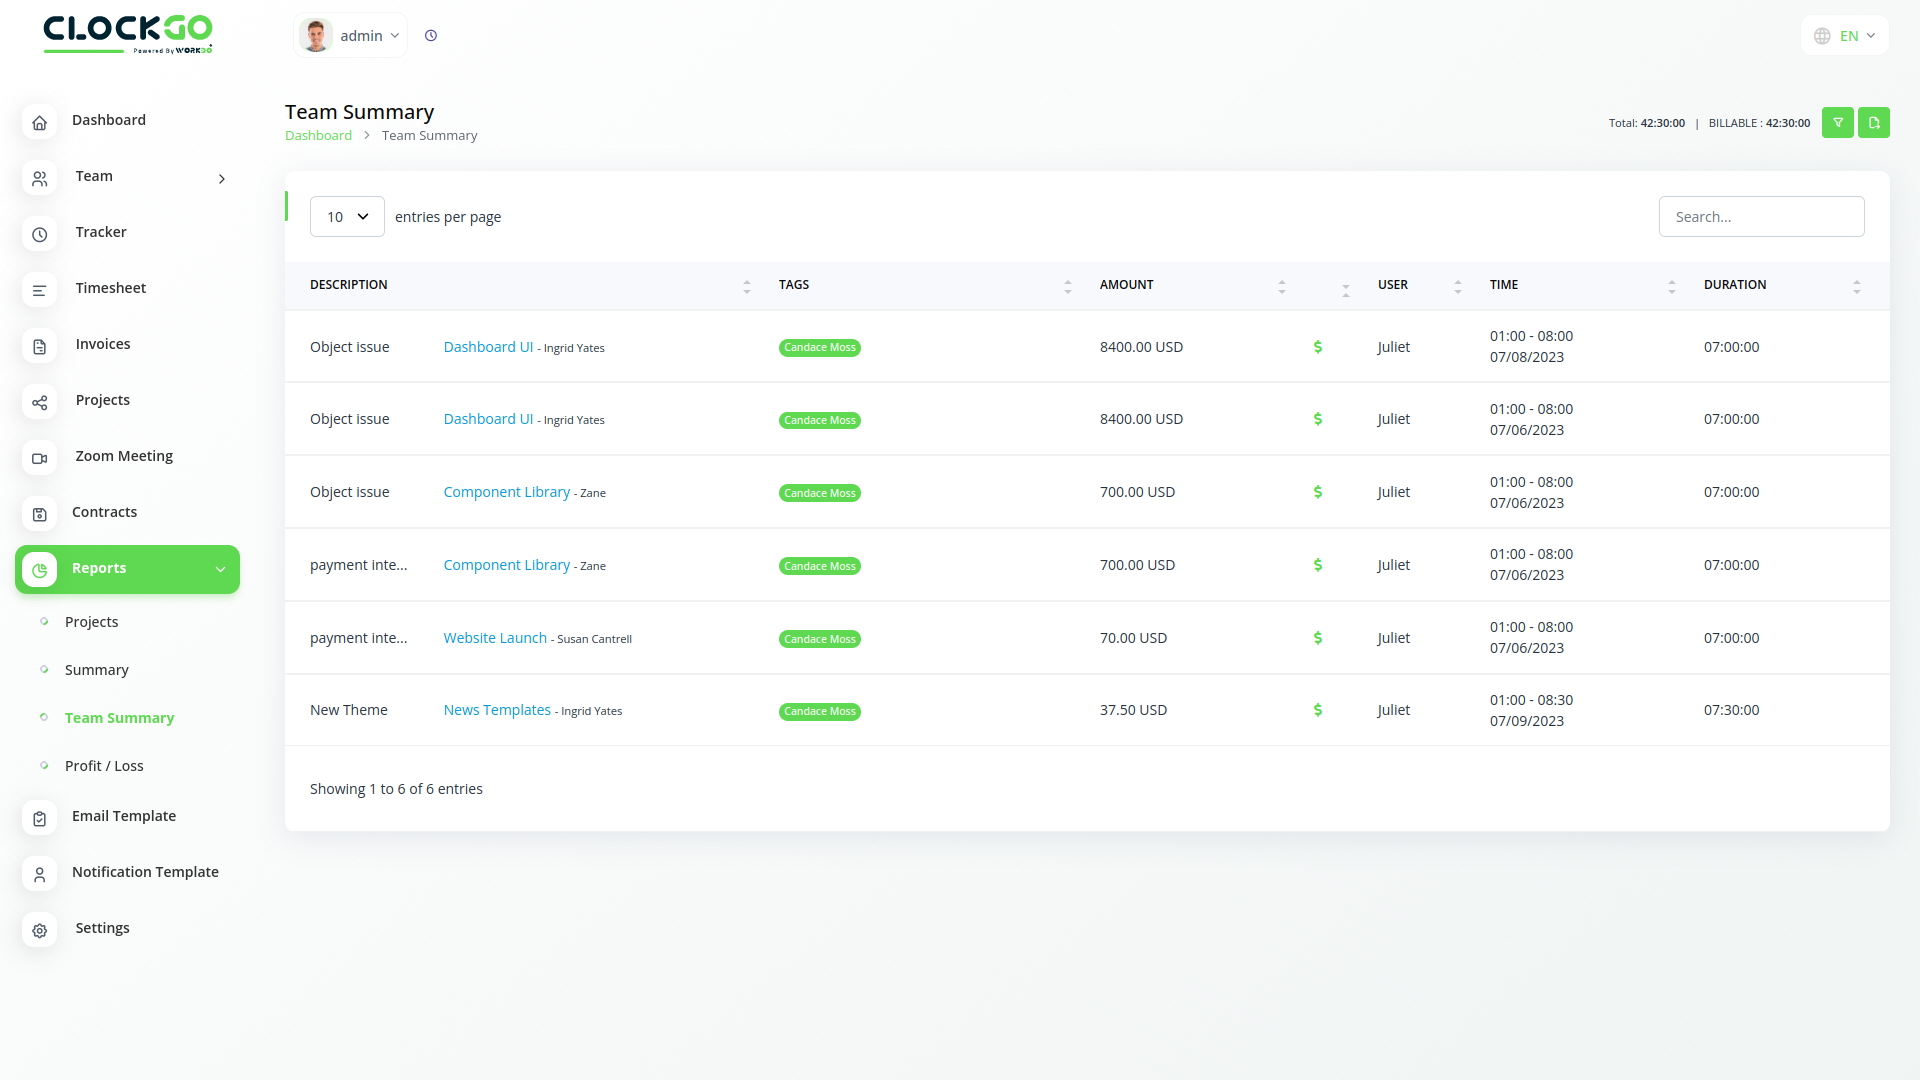
Task: Click the clock icon beside admin
Action: coord(431,36)
